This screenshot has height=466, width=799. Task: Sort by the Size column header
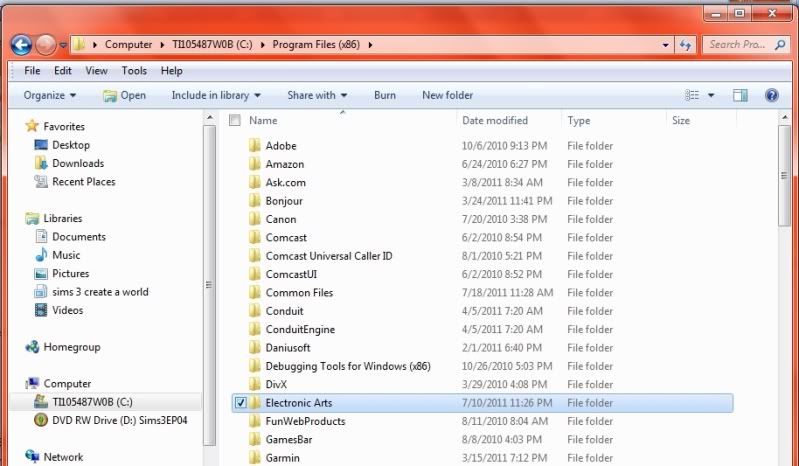[680, 121]
